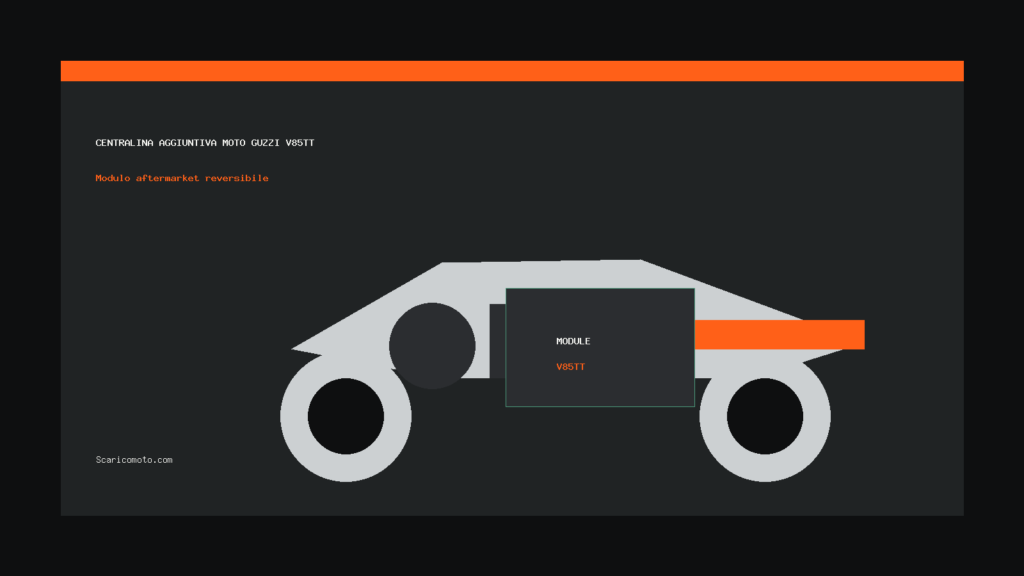Click the dark circle on the motorcycle body
This screenshot has height=576, width=1024.
click(x=432, y=345)
